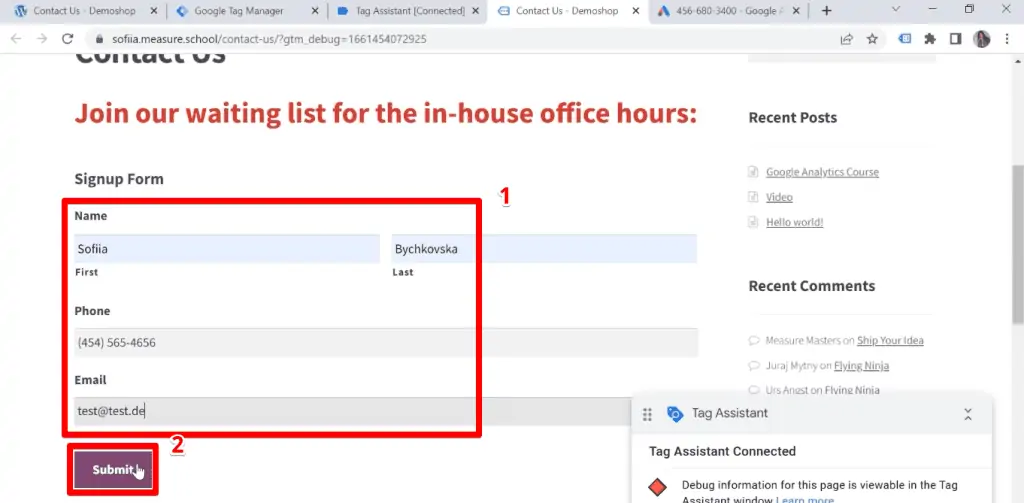
Task: Click the Phone number field
Action: pos(385,342)
